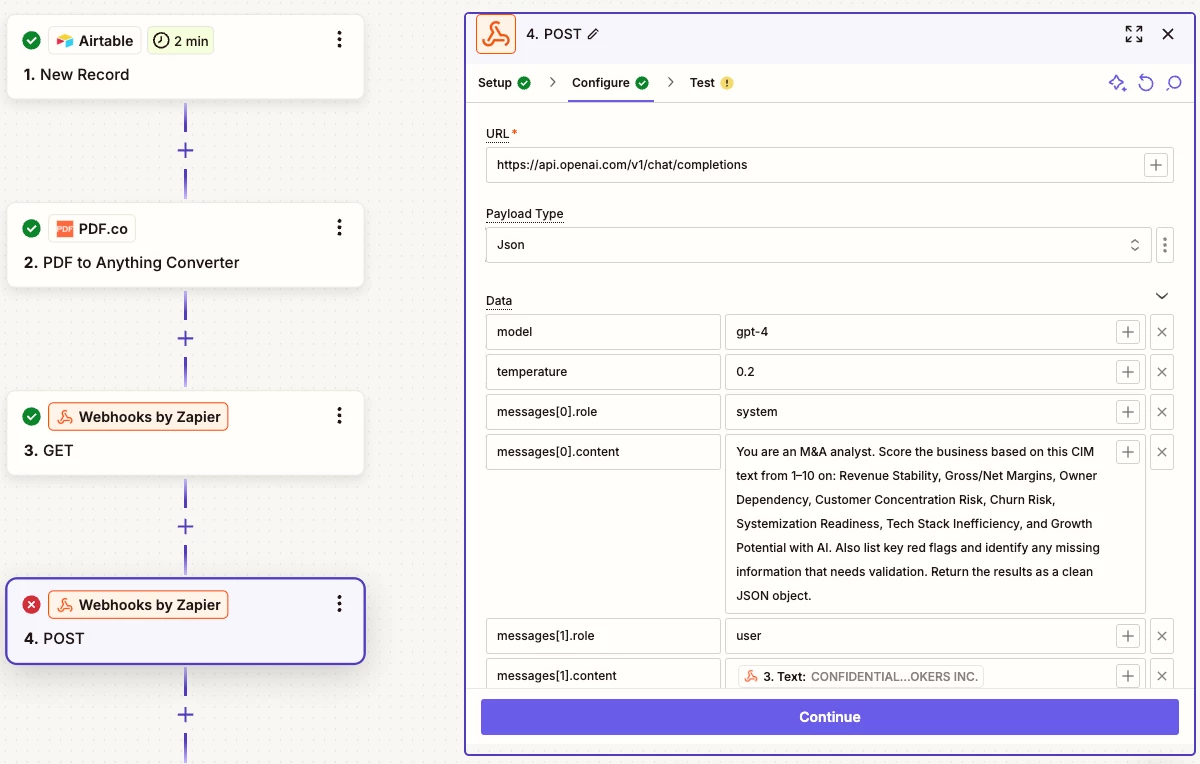
Task: Click the Payload Type label
Action: click(525, 214)
